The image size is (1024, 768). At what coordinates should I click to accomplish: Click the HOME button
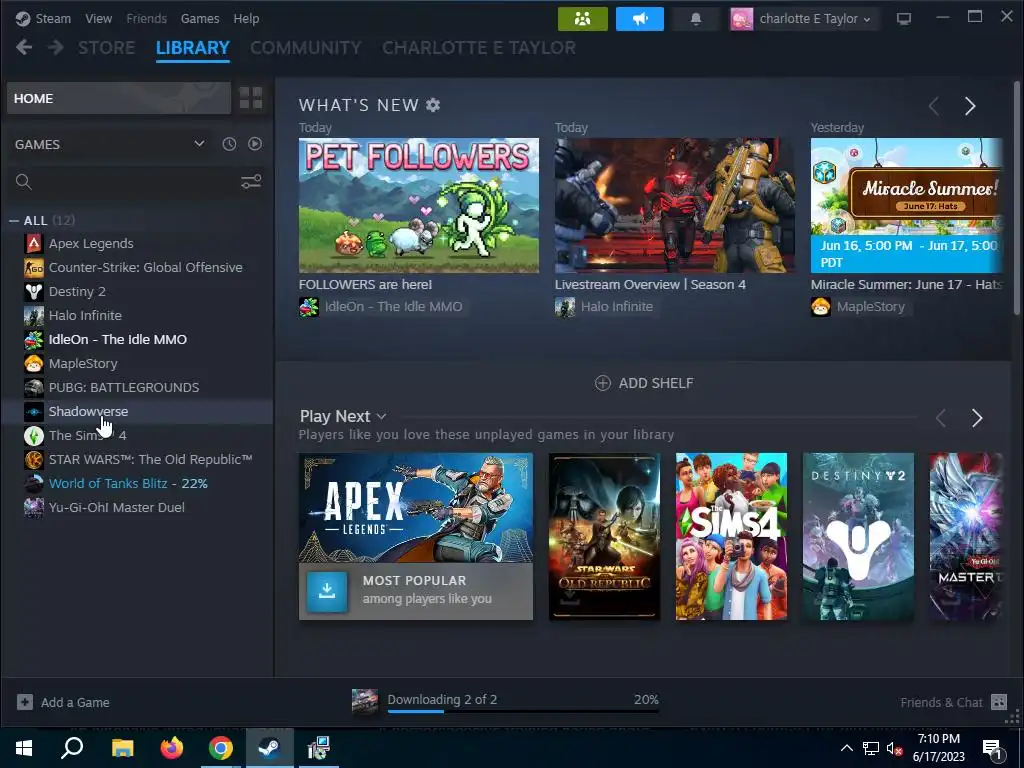coord(118,98)
